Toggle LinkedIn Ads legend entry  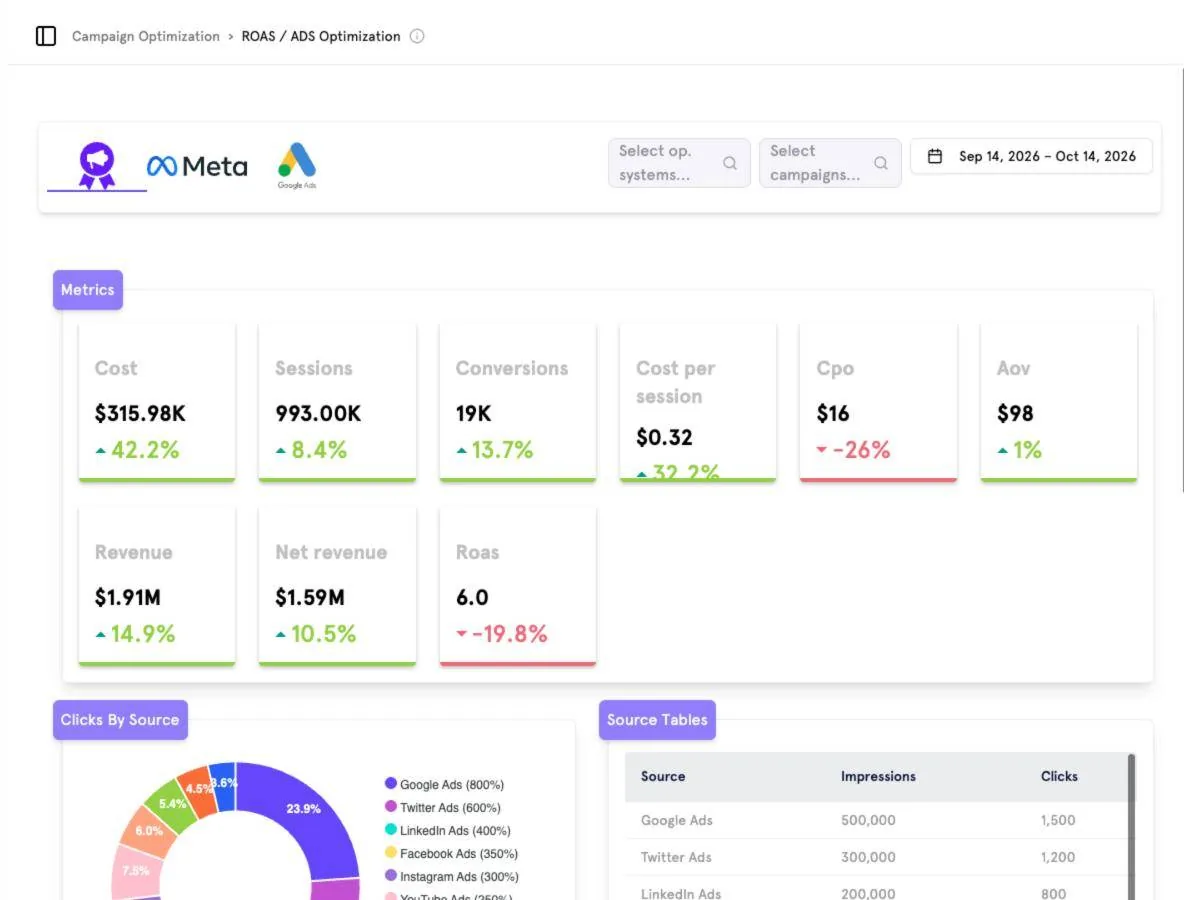[x=448, y=831]
